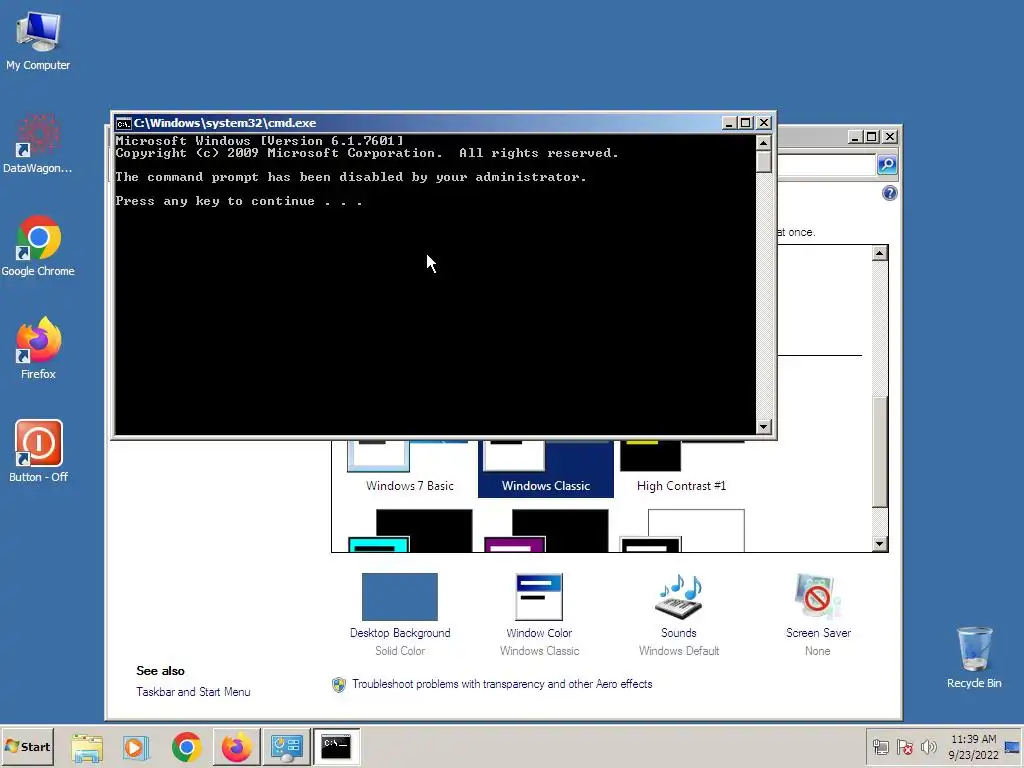Viewport: 1024px width, 768px height.
Task: Close the Personalization window
Action: coord(889,136)
